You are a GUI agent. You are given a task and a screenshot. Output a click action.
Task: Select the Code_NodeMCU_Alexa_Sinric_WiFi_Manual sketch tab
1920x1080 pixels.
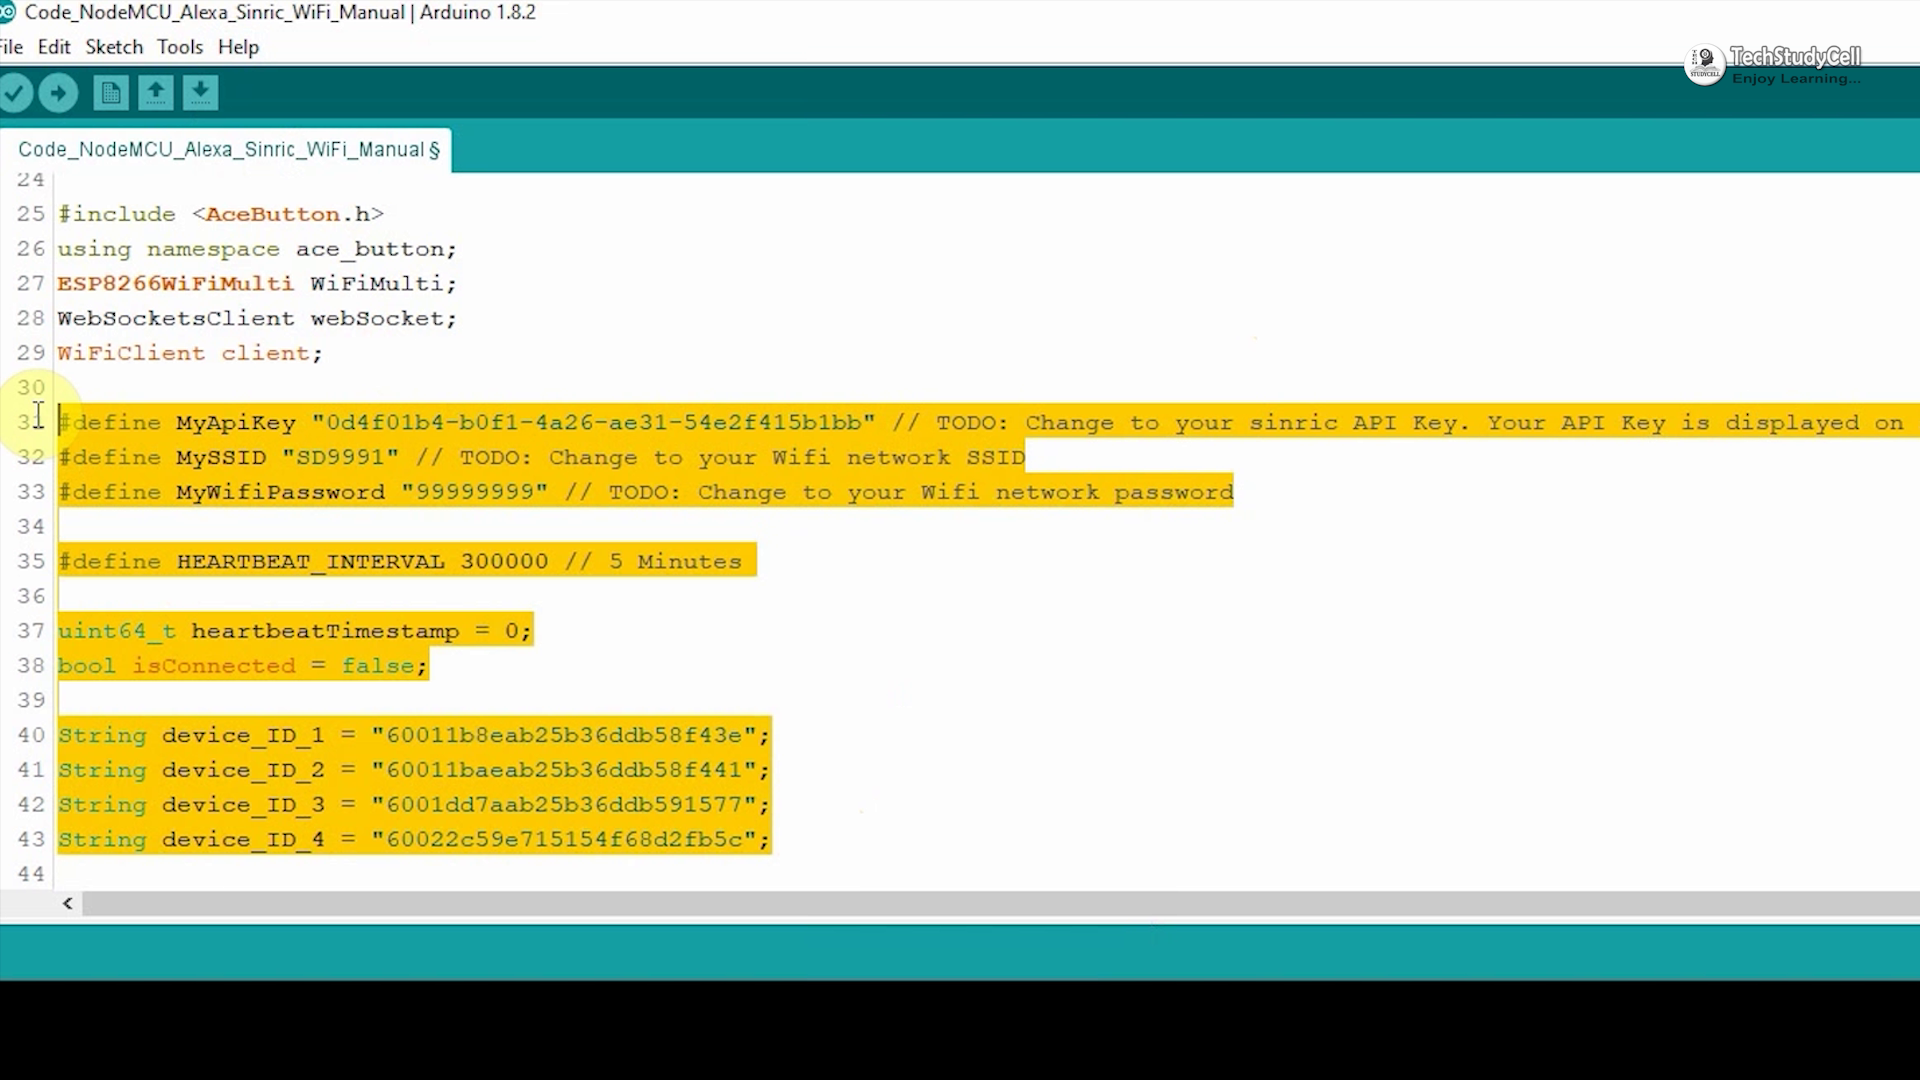(x=228, y=150)
